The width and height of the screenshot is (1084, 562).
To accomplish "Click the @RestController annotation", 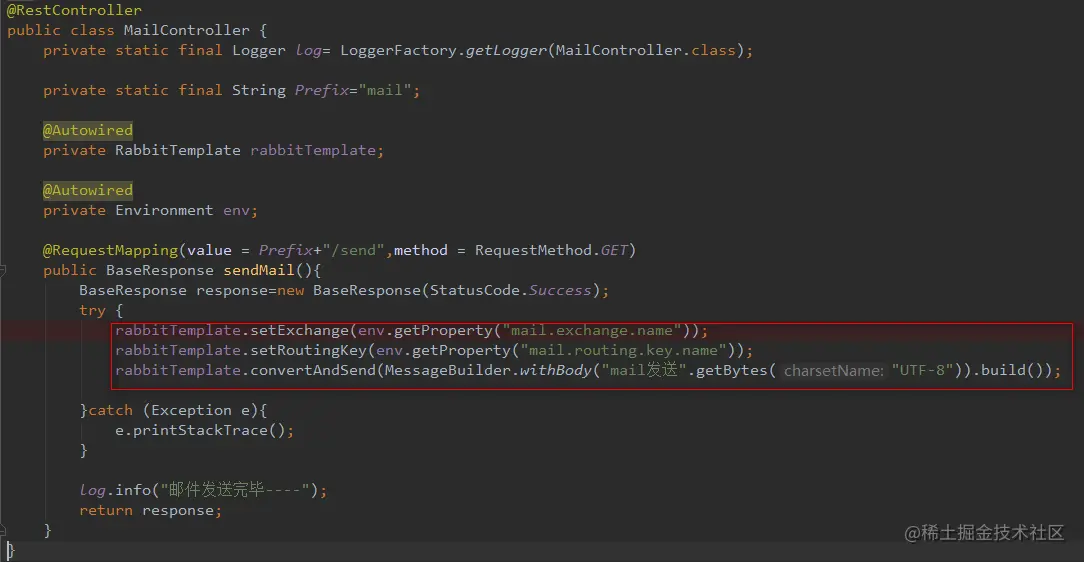I will 74,10.
